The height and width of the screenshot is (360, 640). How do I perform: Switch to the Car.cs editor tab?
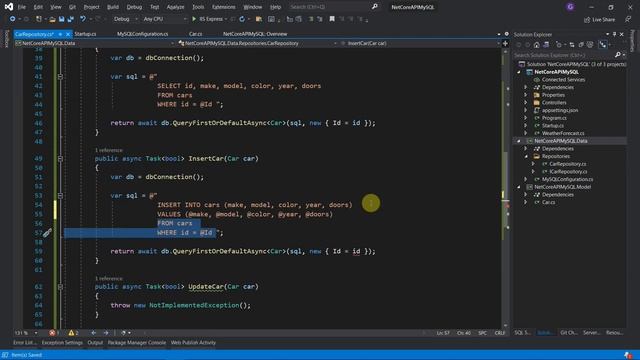pos(196,34)
